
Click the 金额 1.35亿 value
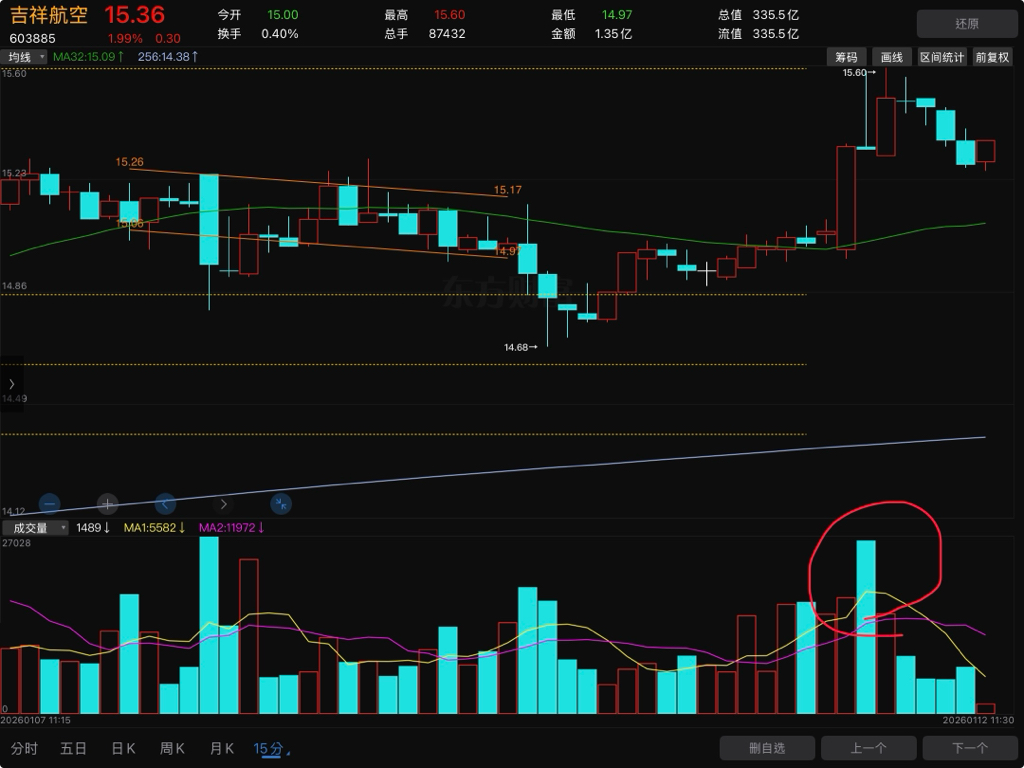click(x=613, y=33)
